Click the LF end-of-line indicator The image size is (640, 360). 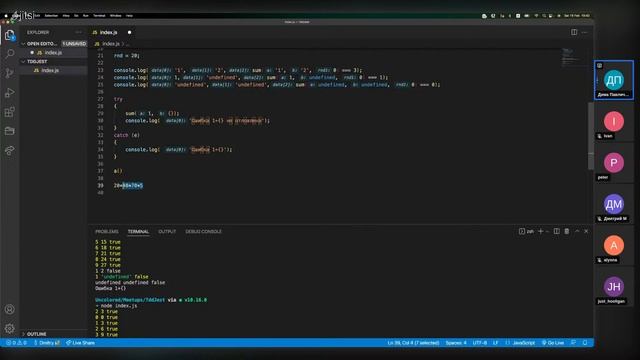(496, 343)
